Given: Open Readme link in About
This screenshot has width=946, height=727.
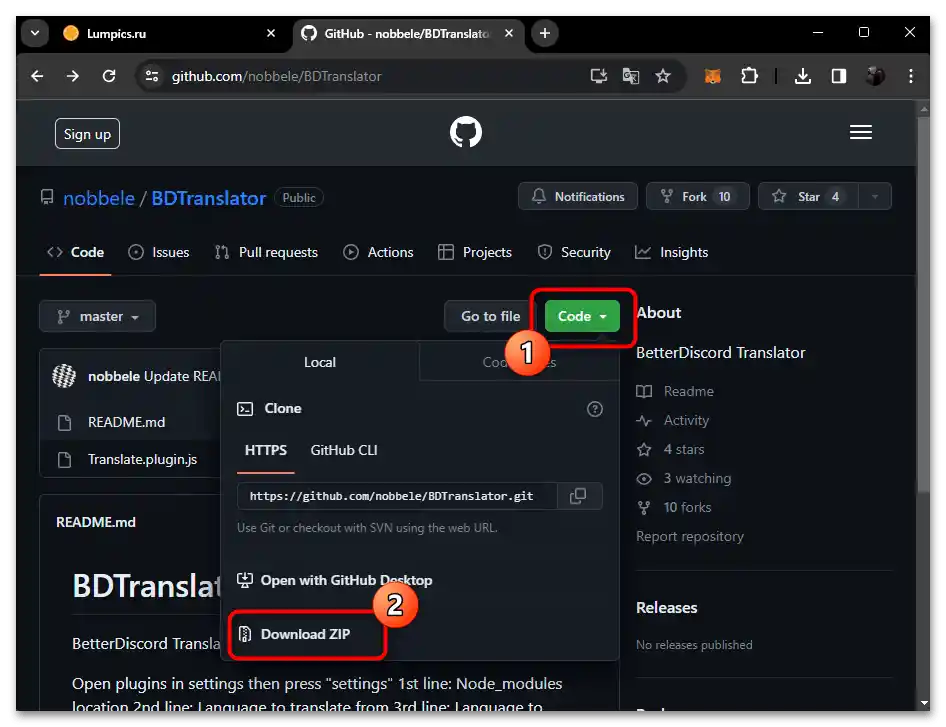Looking at the screenshot, I should pos(675,392).
